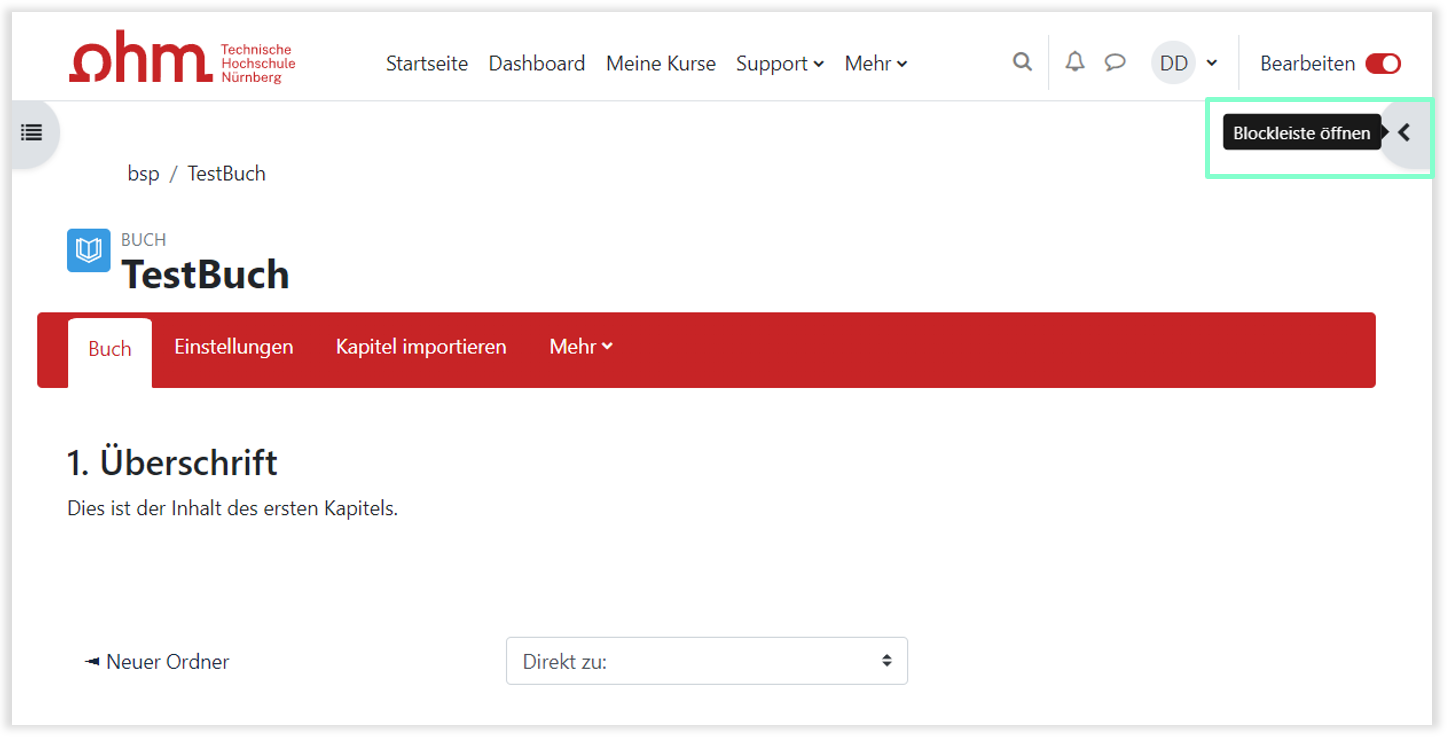Image resolution: width=1450 pixels, height=747 pixels.
Task: Expand Mehr in the red tab bar
Action: click(x=580, y=347)
